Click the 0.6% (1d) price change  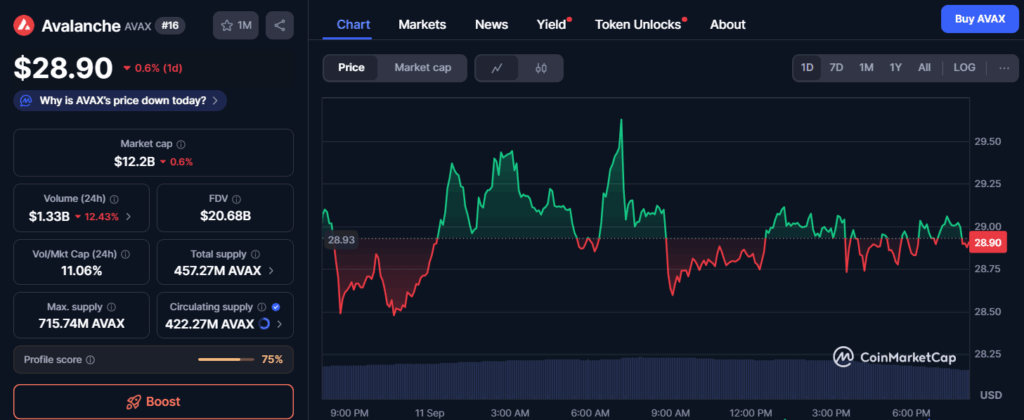[x=152, y=68]
